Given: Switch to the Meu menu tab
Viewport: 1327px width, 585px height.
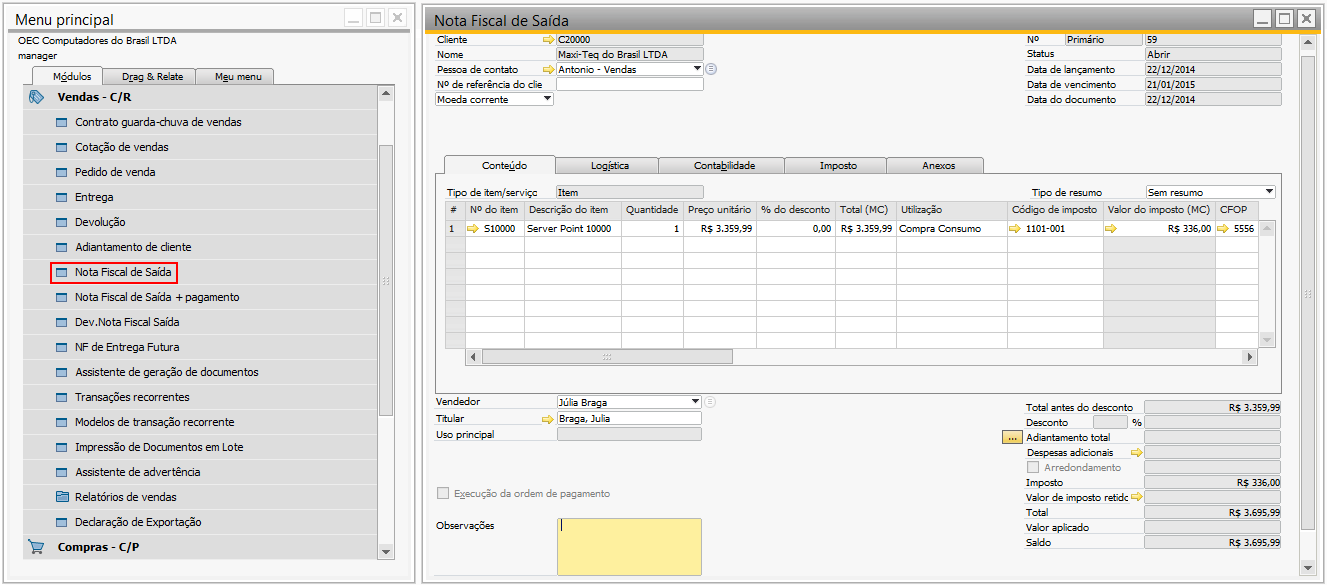Looking at the screenshot, I should (x=236, y=77).
